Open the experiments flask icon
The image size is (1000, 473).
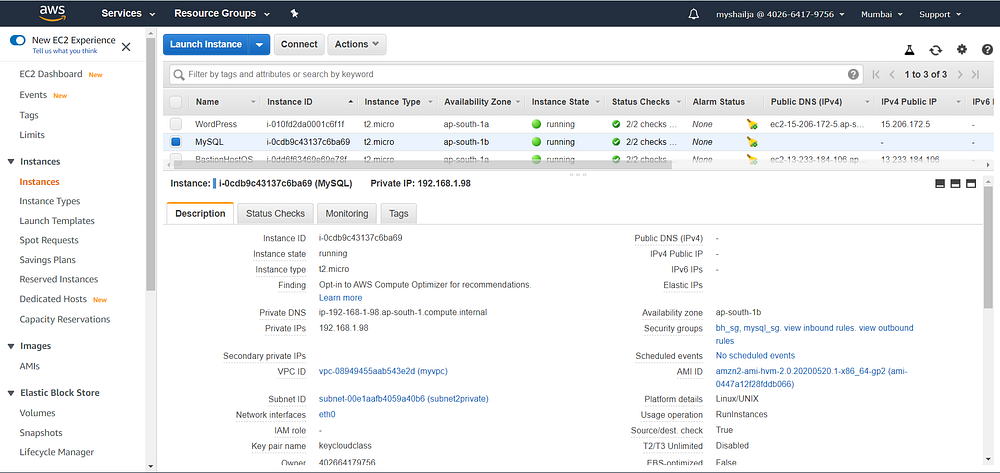click(x=909, y=50)
